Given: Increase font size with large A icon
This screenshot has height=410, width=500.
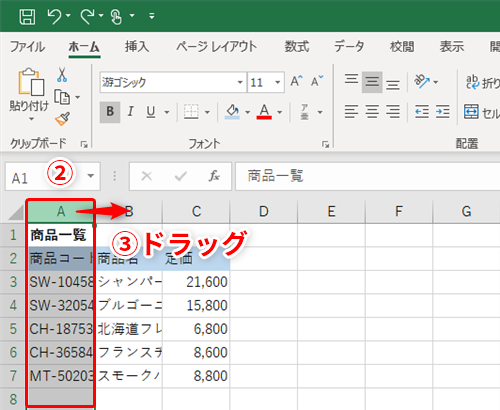Looking at the screenshot, I should [297, 81].
